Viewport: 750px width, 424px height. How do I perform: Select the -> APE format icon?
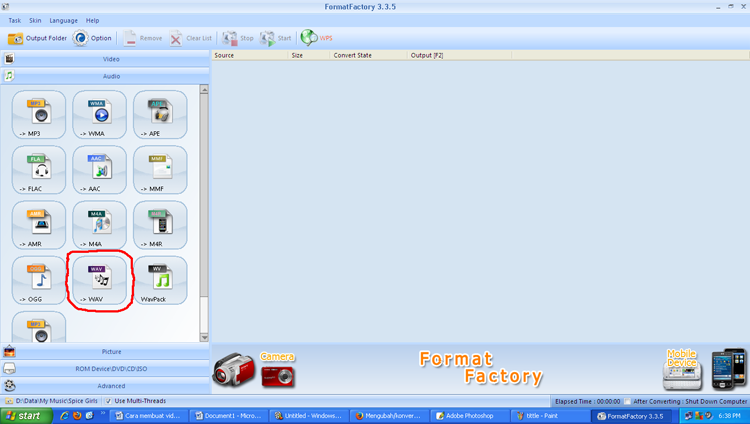160,115
